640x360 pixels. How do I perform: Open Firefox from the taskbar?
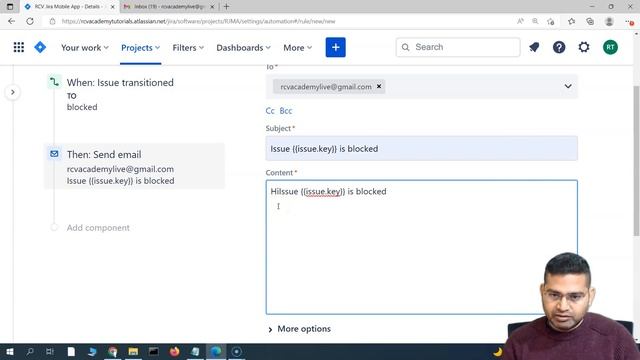pos(174,351)
